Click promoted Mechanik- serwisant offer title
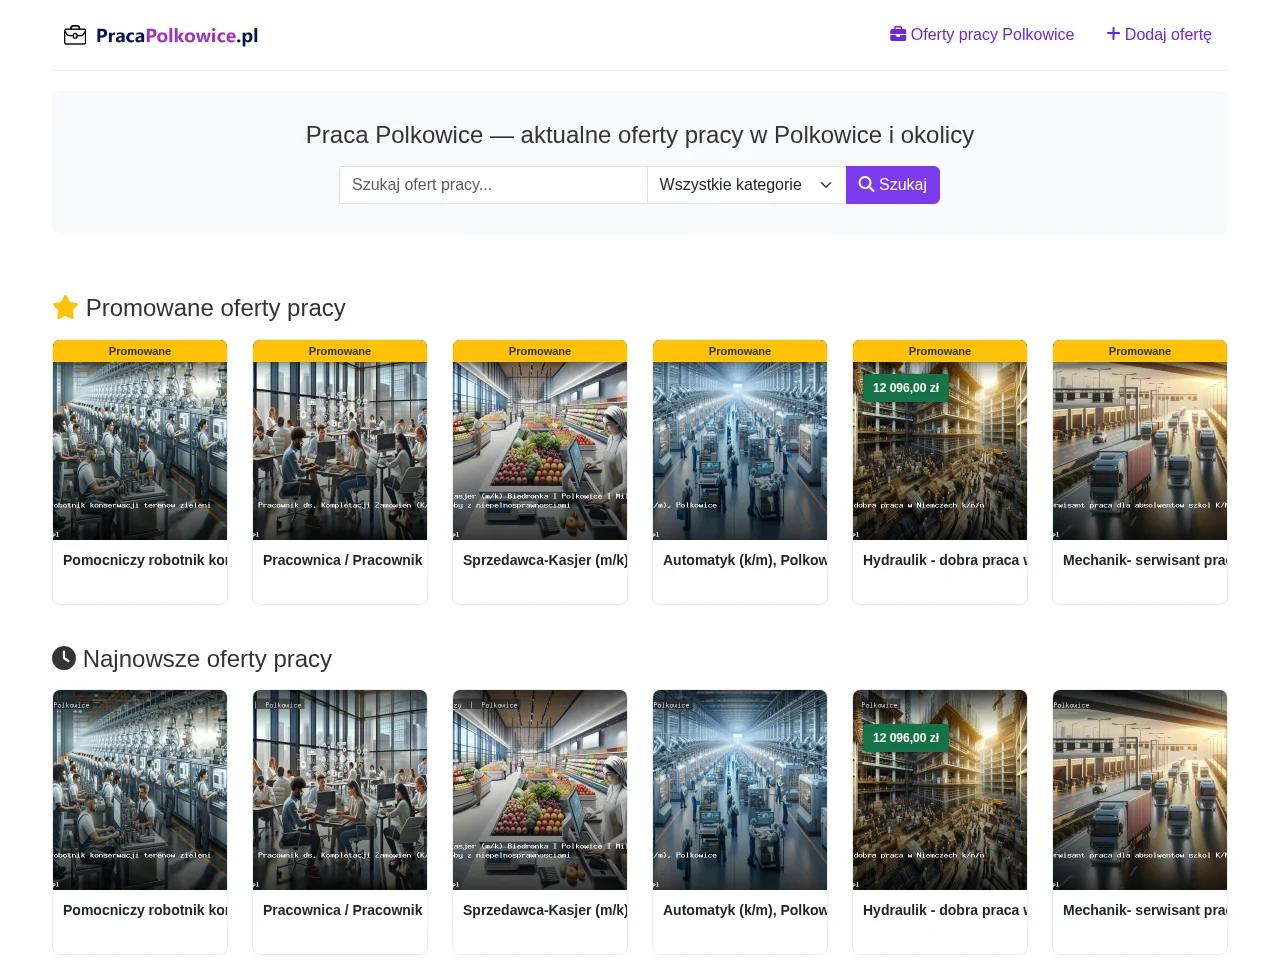The width and height of the screenshot is (1280, 960). click(1145, 560)
